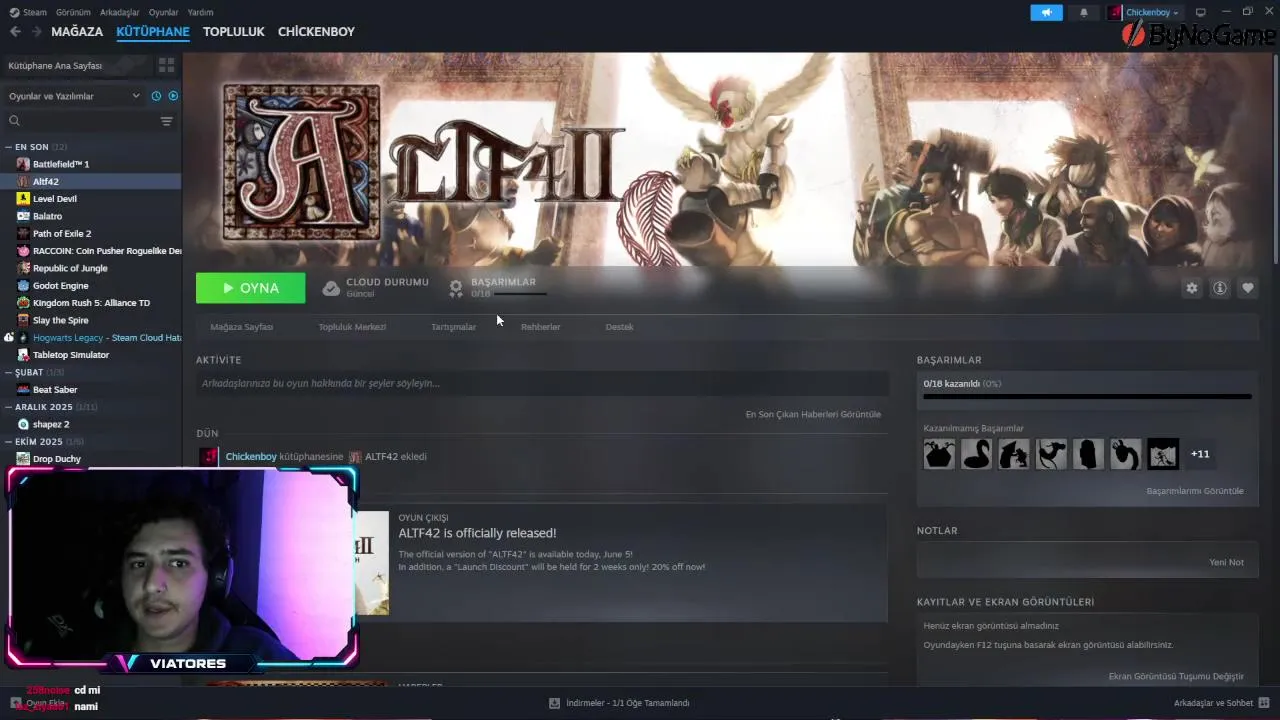This screenshot has width=1280, height=720.
Task: Click the Cloud Durumu status icon
Action: pyautogui.click(x=331, y=288)
